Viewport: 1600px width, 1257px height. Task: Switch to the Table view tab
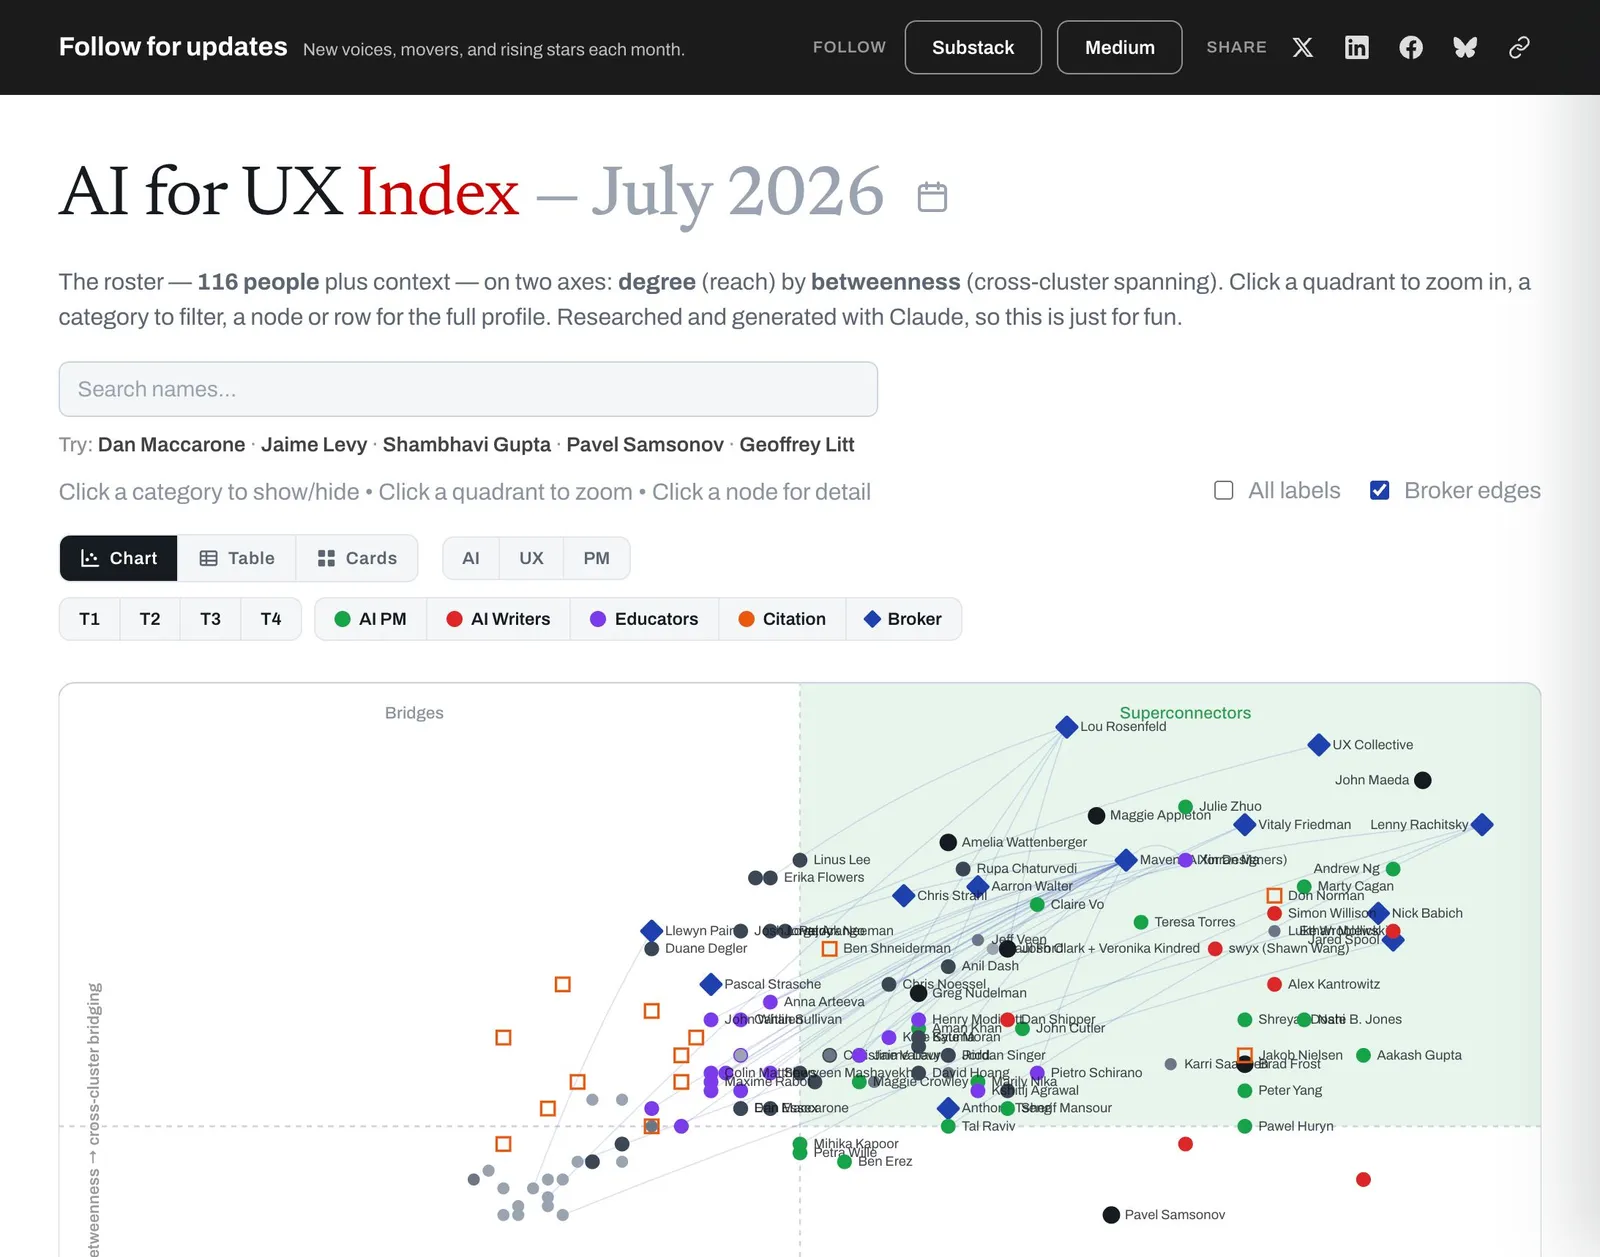click(x=237, y=558)
